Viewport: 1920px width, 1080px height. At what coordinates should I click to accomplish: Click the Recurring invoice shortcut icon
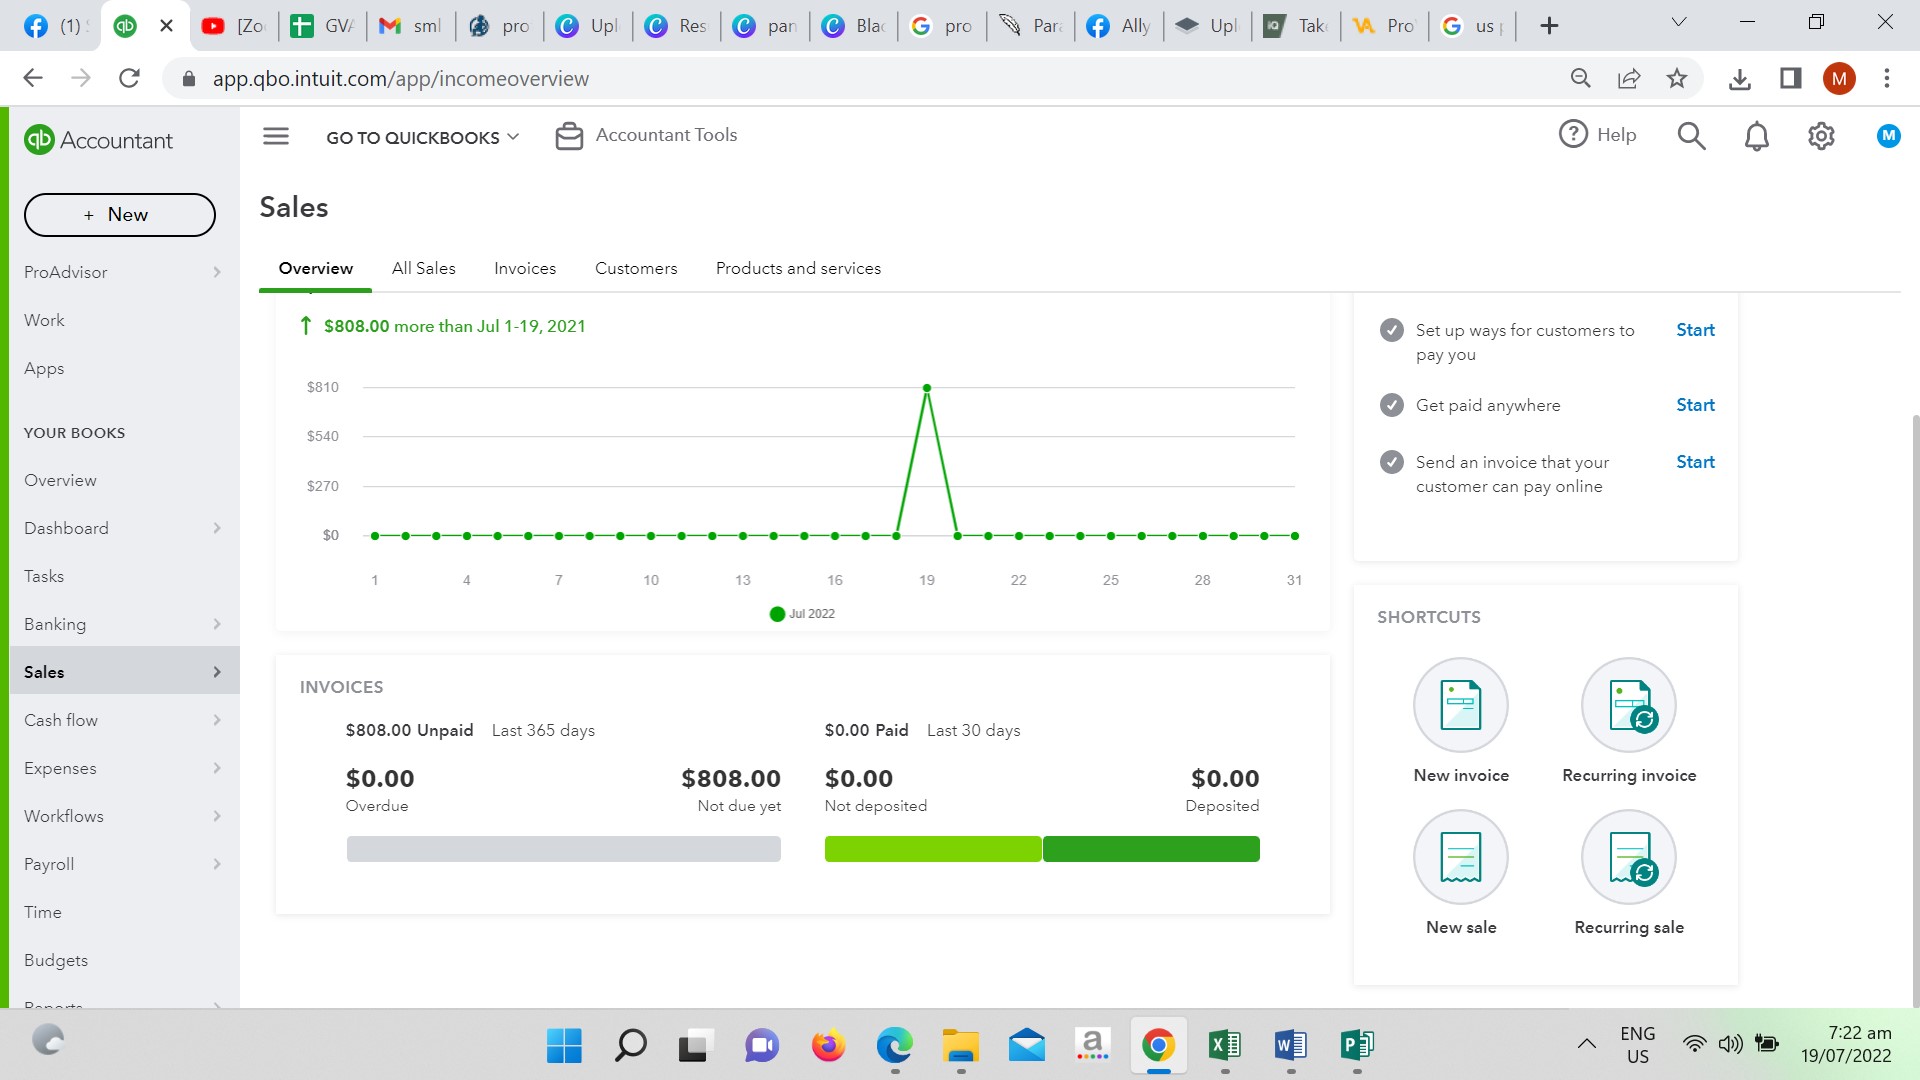click(x=1628, y=705)
